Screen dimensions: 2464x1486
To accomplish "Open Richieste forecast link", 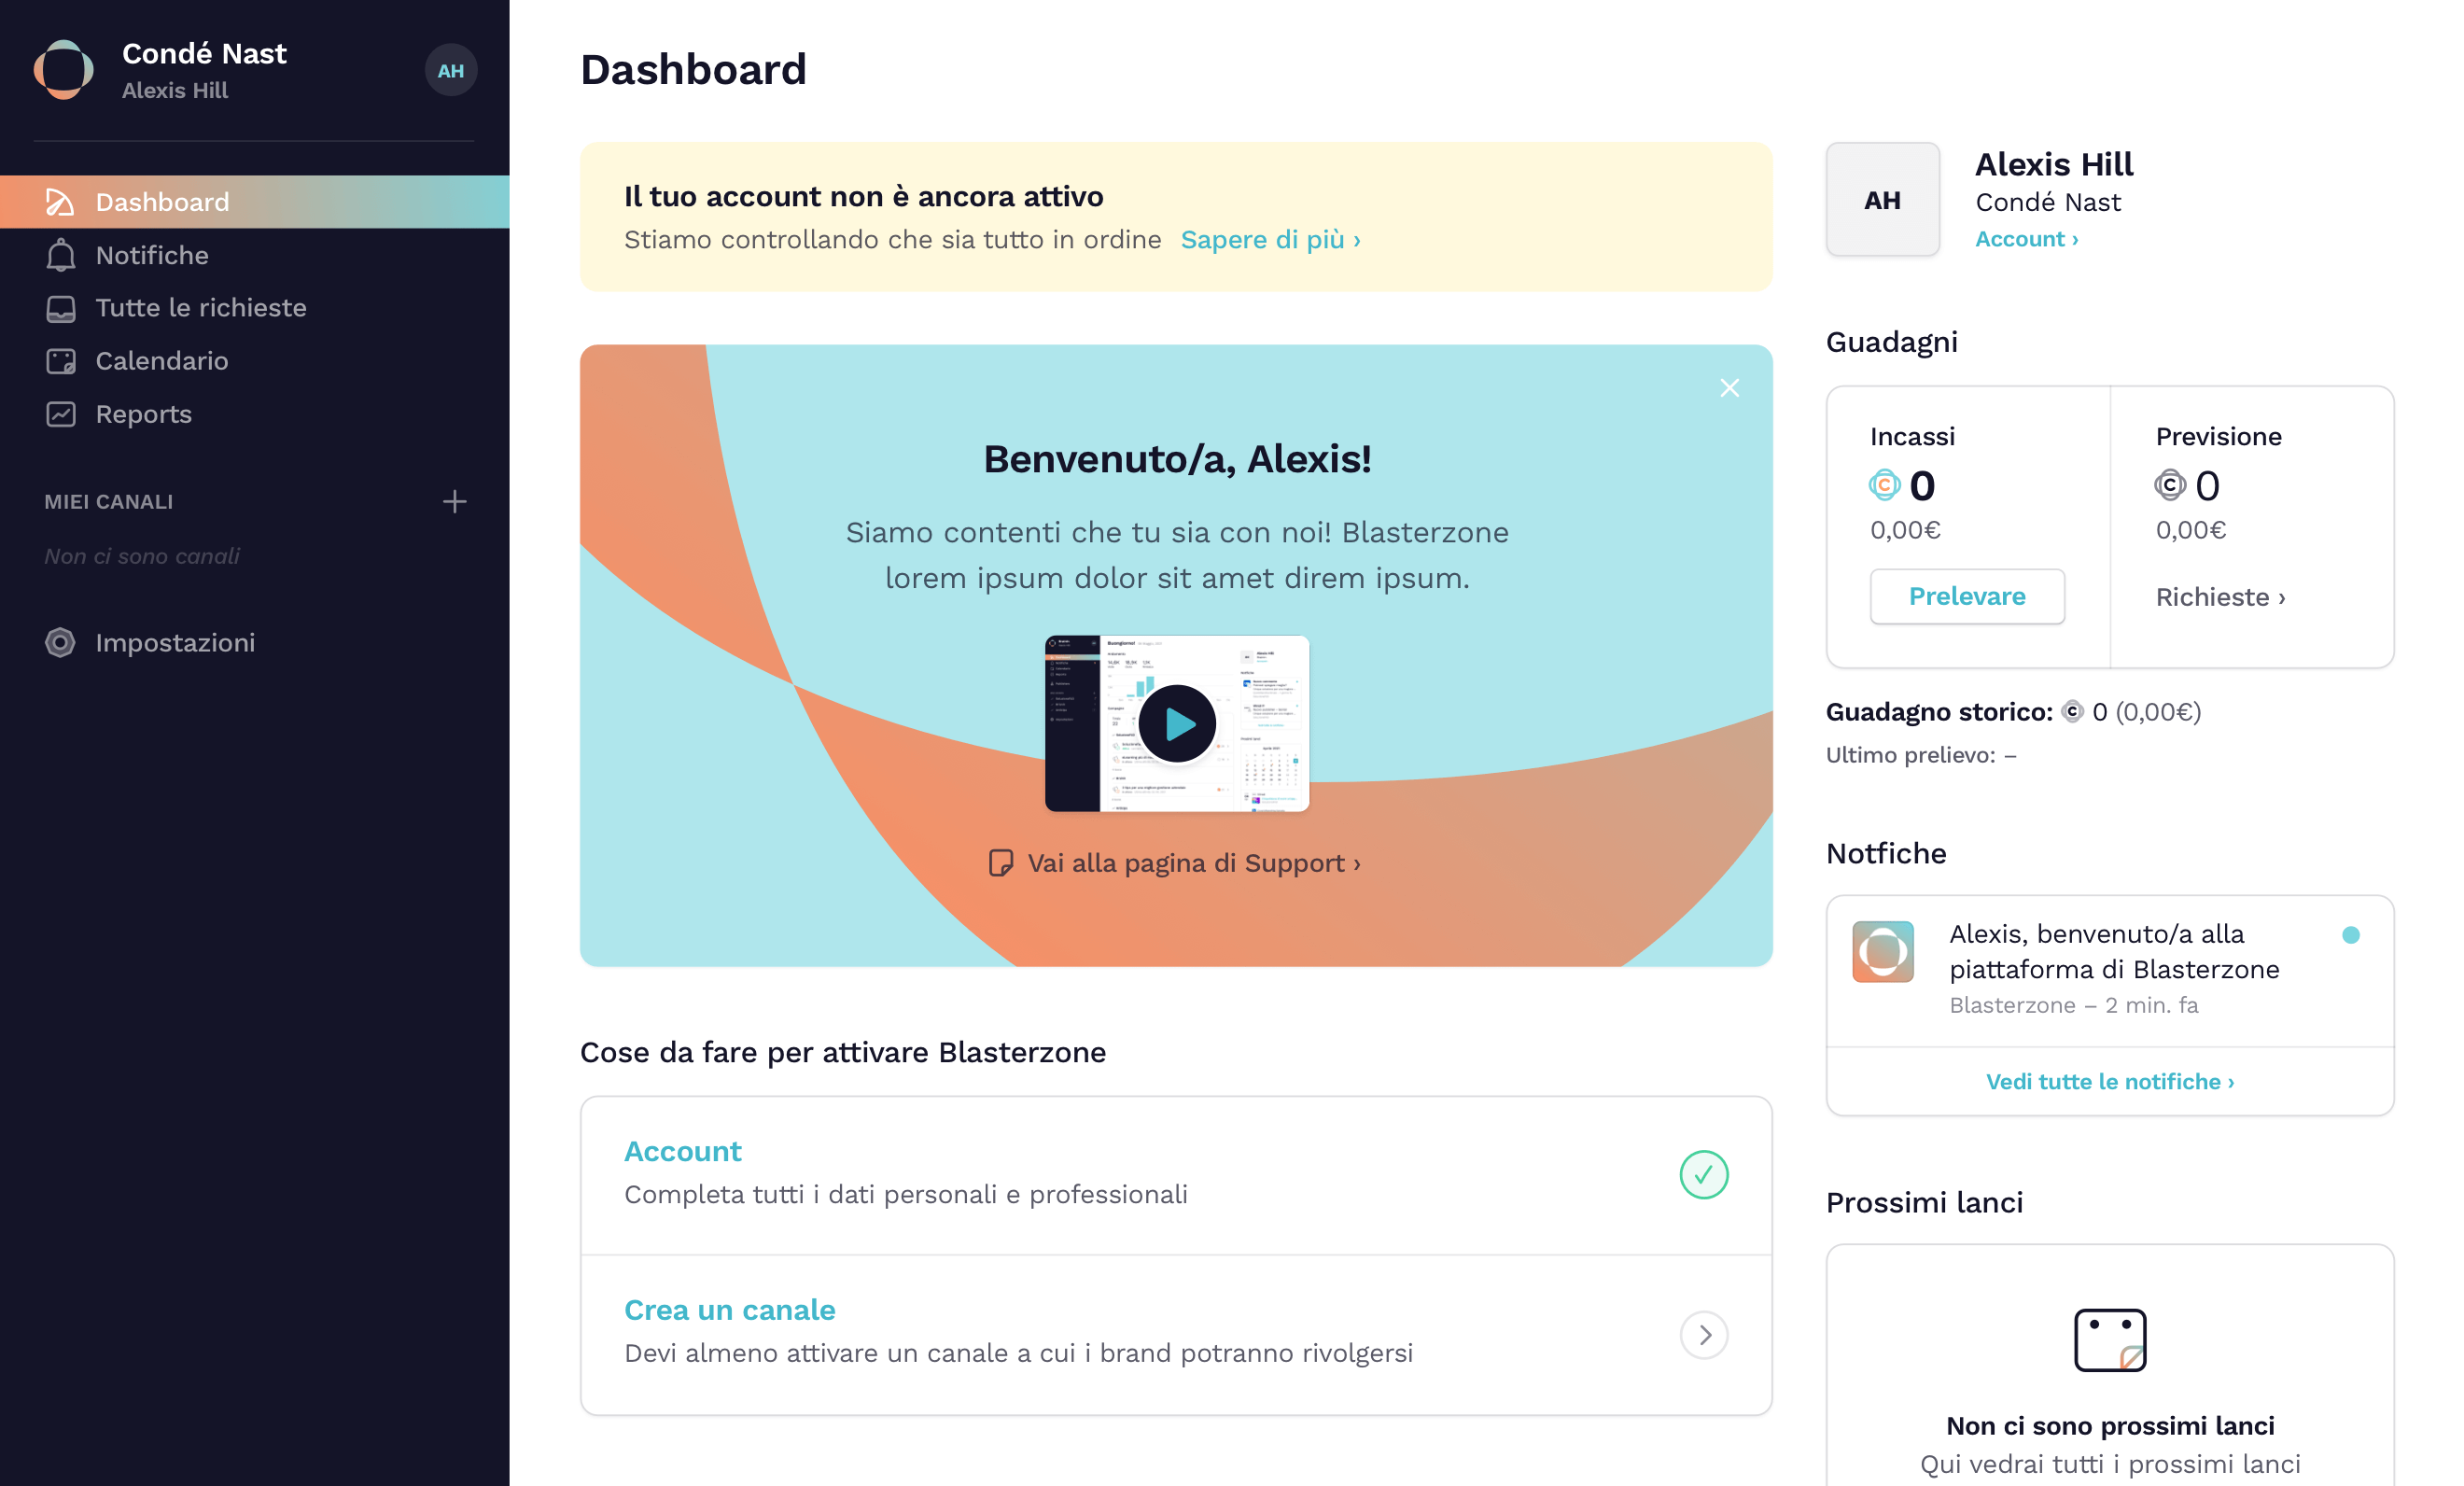I will pos(2220,597).
